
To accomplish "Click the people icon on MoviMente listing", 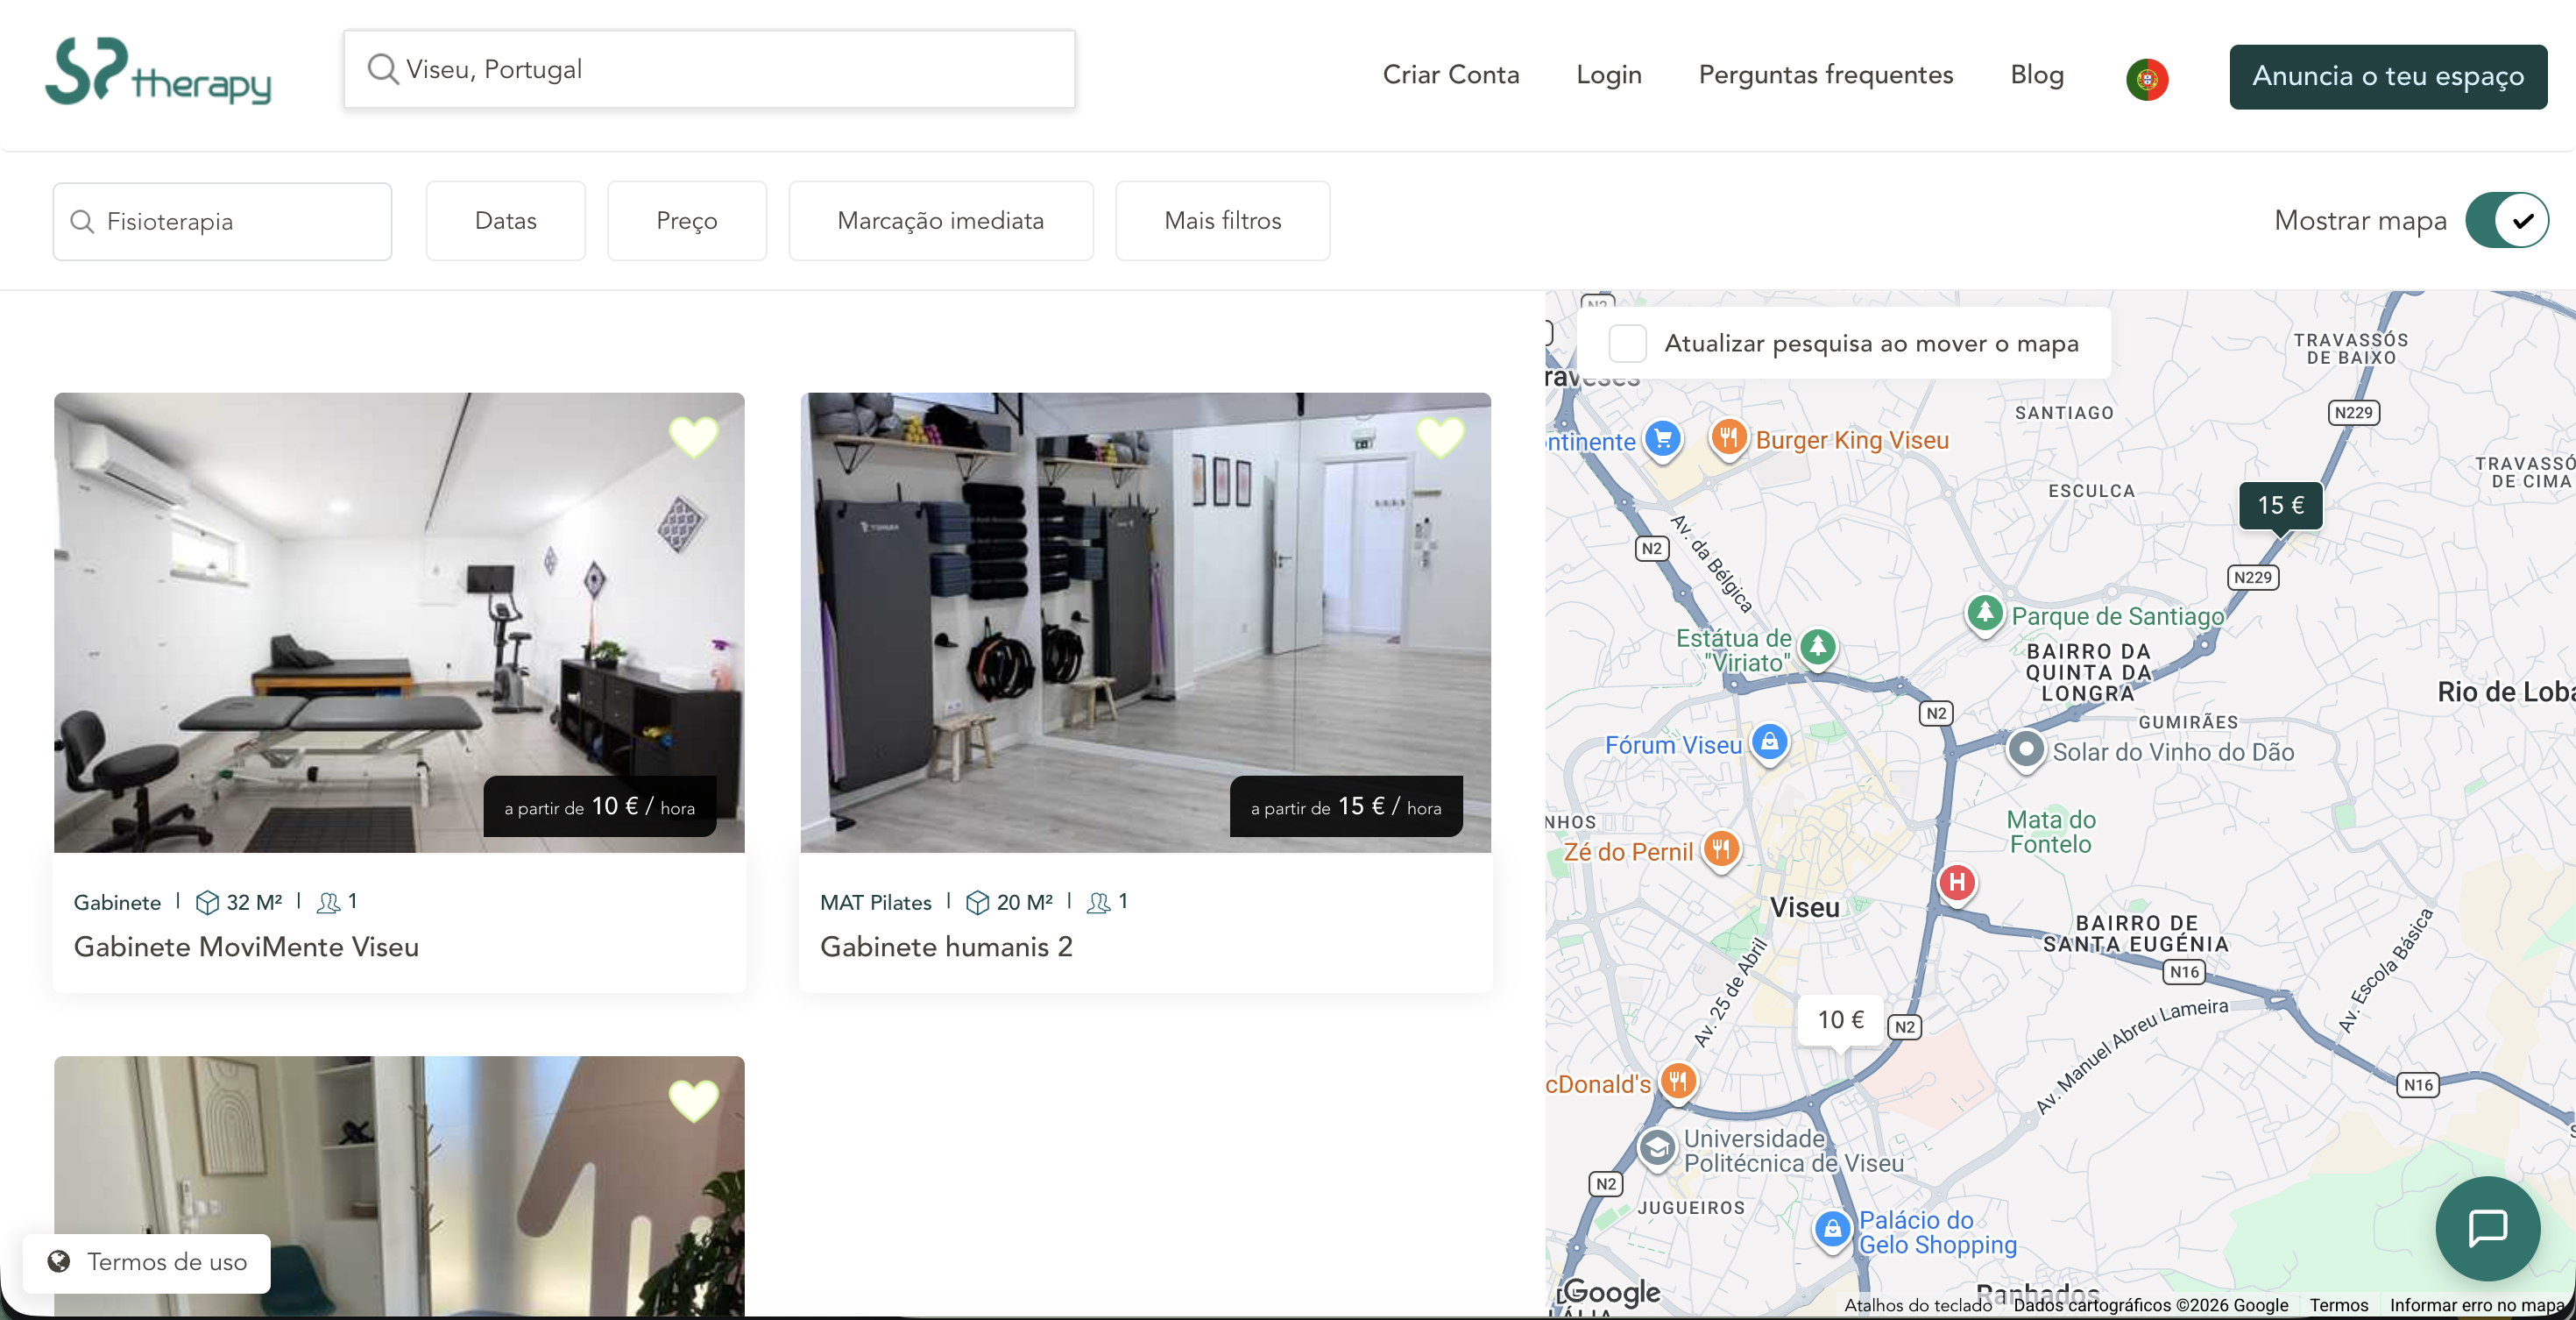I will [328, 903].
